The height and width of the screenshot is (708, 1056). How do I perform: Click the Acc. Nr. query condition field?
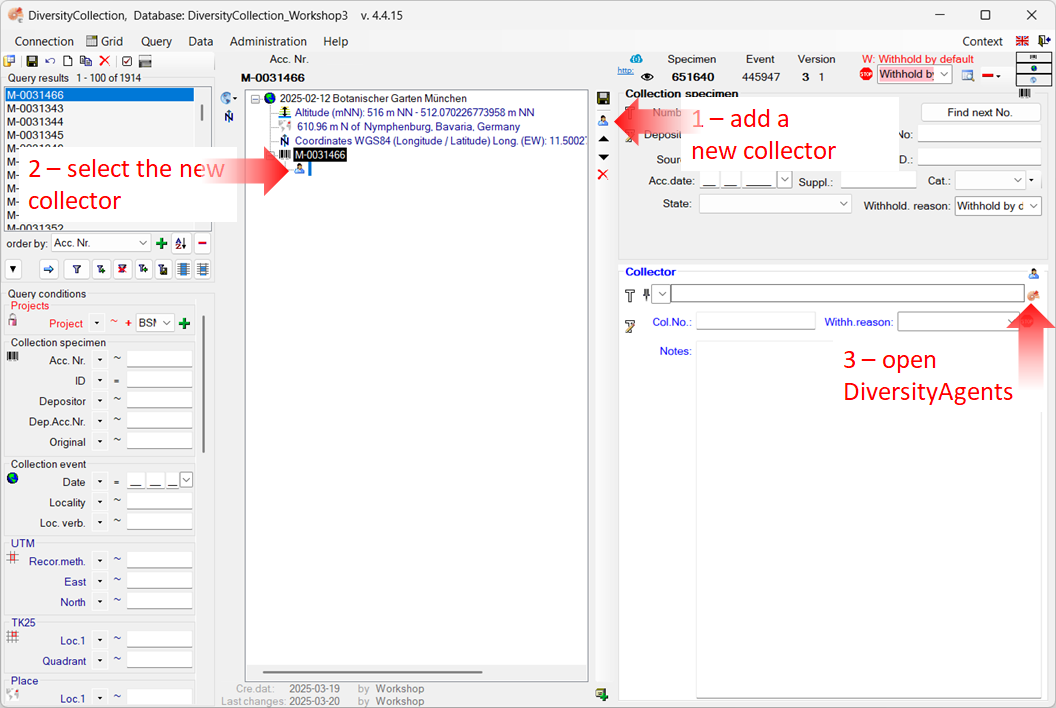click(160, 360)
